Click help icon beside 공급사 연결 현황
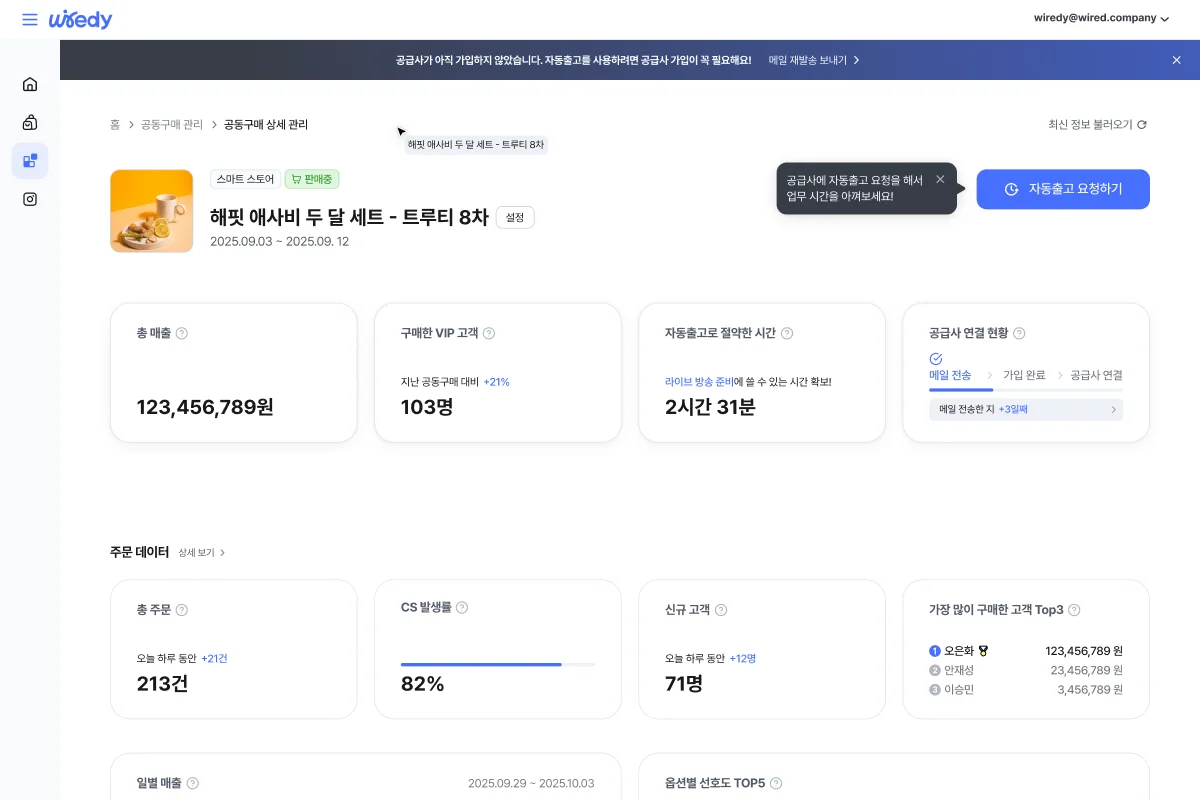 (1019, 333)
